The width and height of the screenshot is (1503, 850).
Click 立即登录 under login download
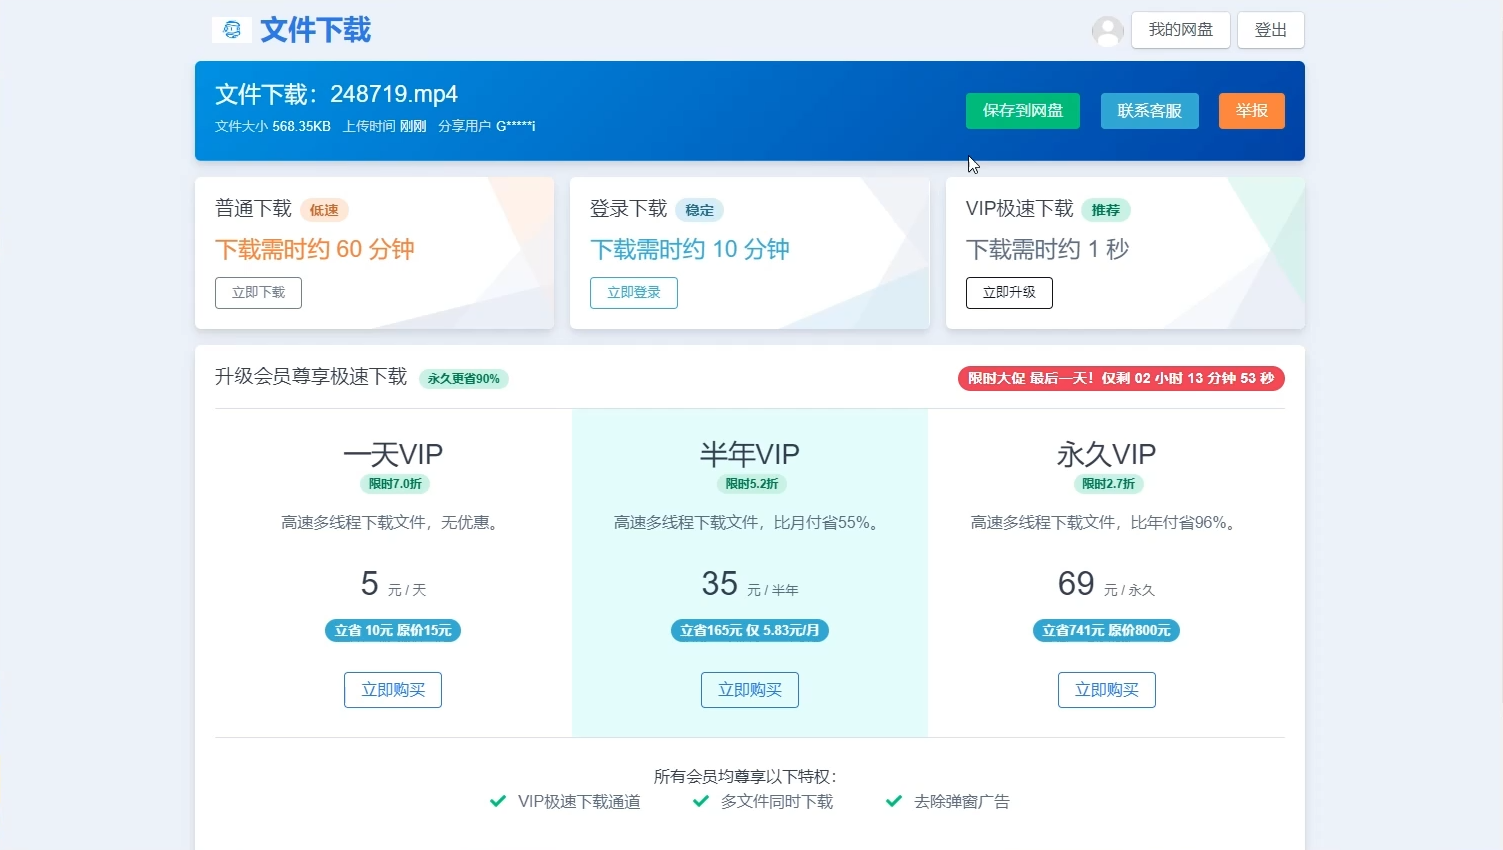(633, 293)
